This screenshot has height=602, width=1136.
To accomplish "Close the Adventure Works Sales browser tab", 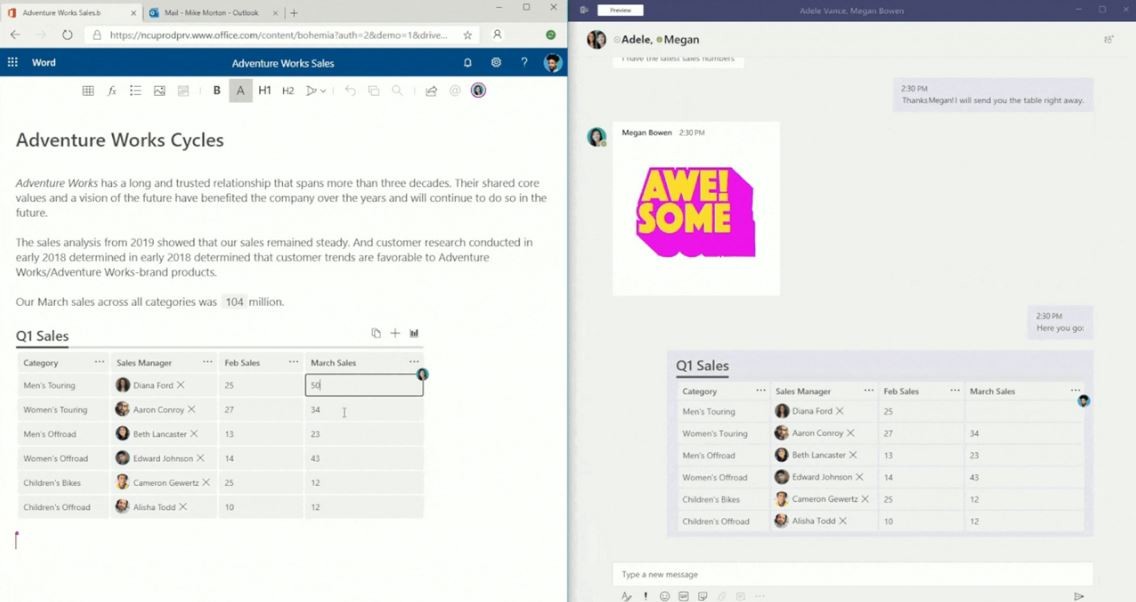I will (133, 13).
